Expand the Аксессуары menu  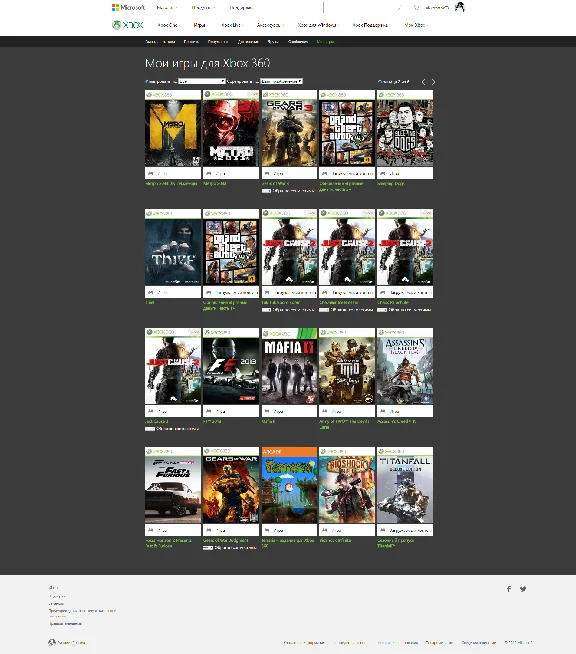coord(270,25)
